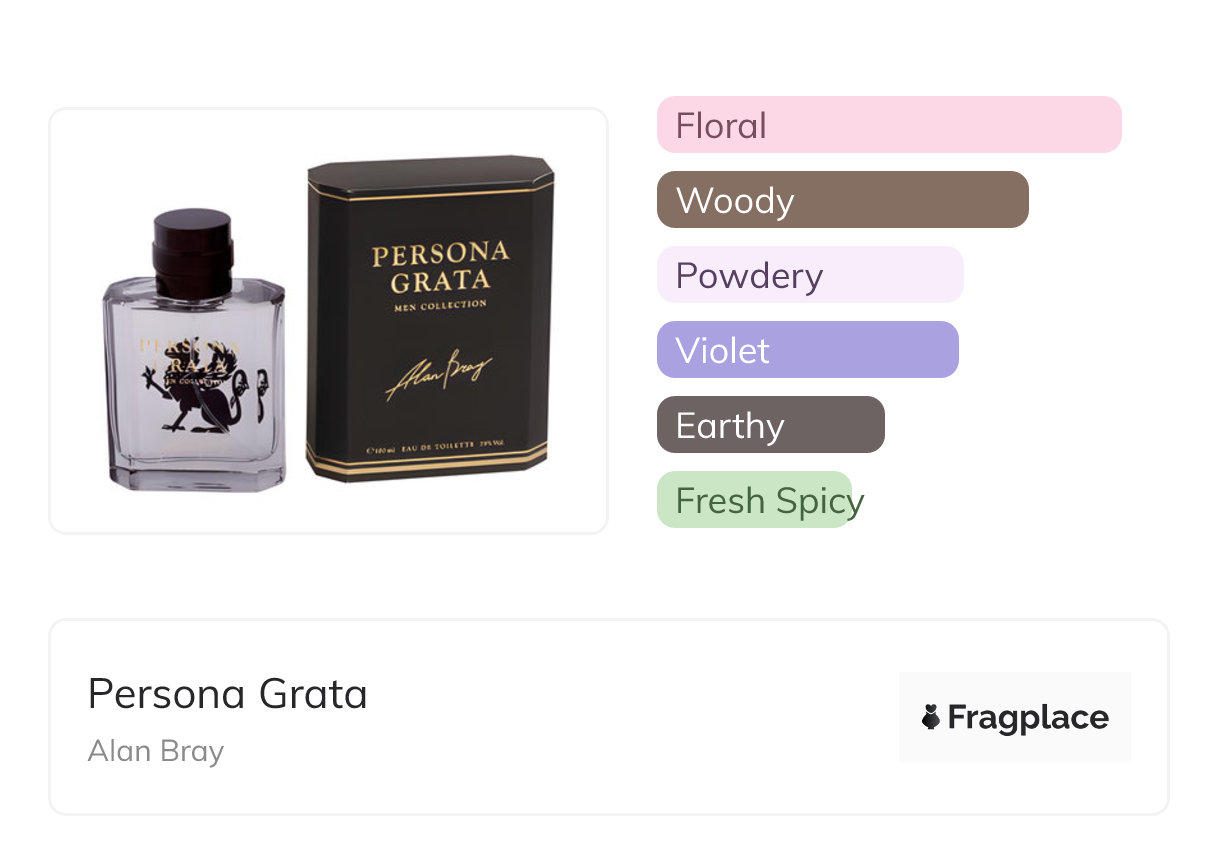
Task: Select the brown Woody accord bar
Action: point(842,200)
